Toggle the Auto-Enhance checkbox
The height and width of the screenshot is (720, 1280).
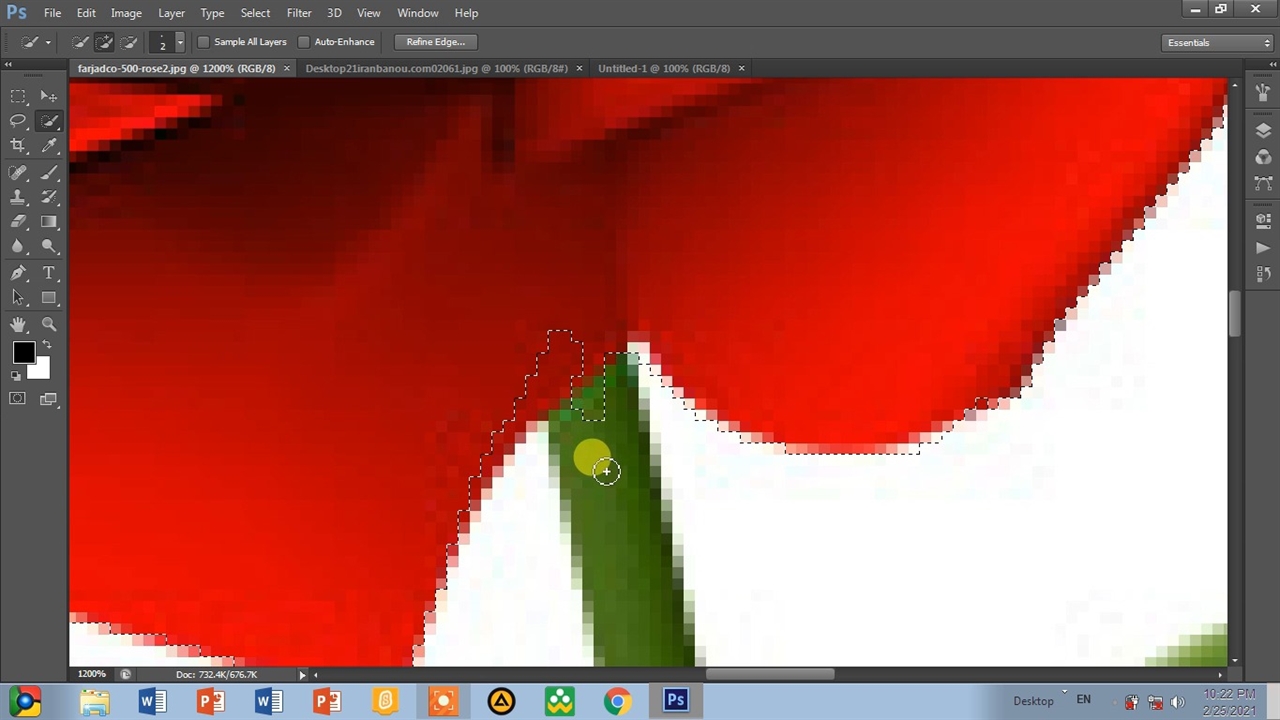[x=304, y=42]
